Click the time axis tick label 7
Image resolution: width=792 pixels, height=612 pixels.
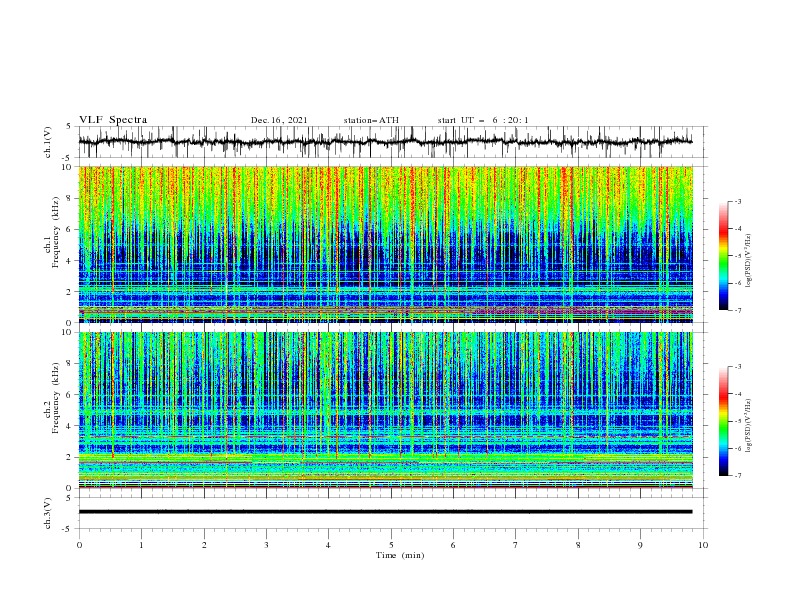[x=516, y=545]
